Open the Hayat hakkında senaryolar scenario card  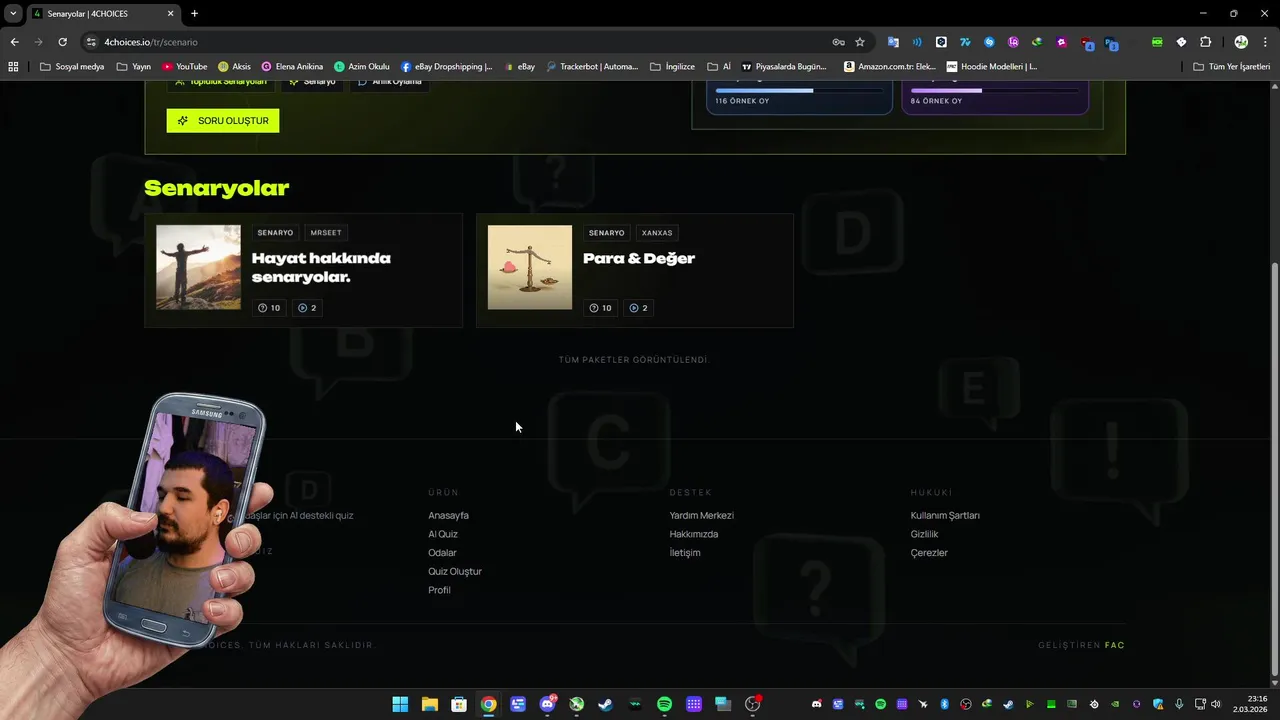pyautogui.click(x=303, y=270)
